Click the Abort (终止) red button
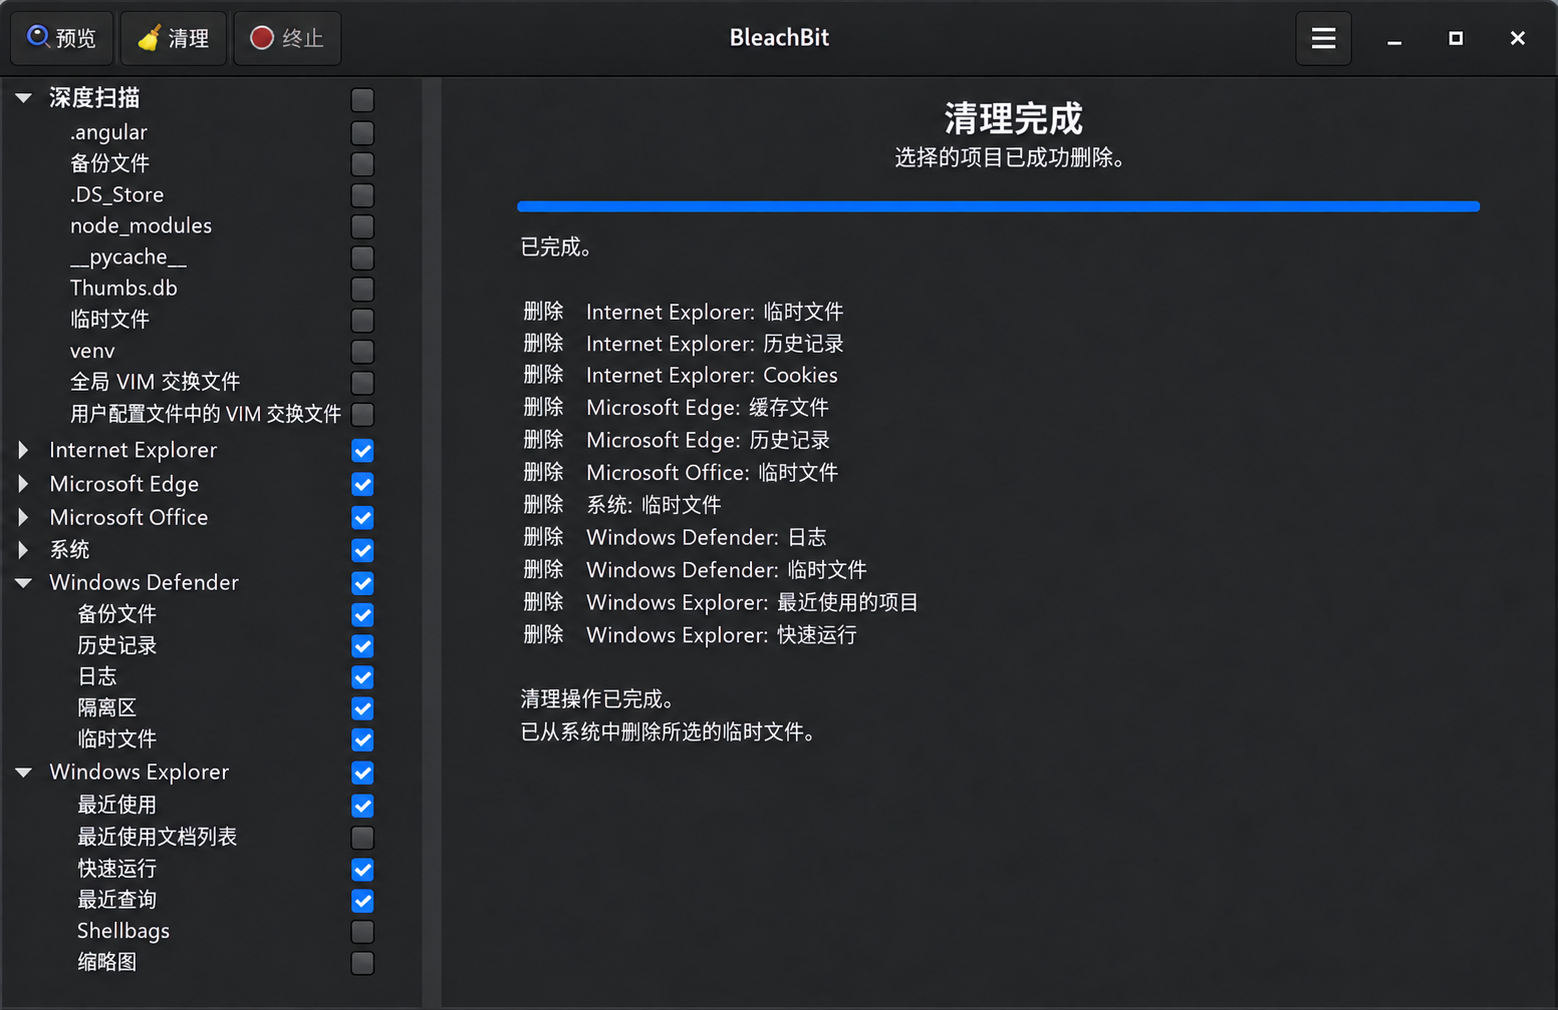This screenshot has width=1558, height=1010. (x=287, y=38)
